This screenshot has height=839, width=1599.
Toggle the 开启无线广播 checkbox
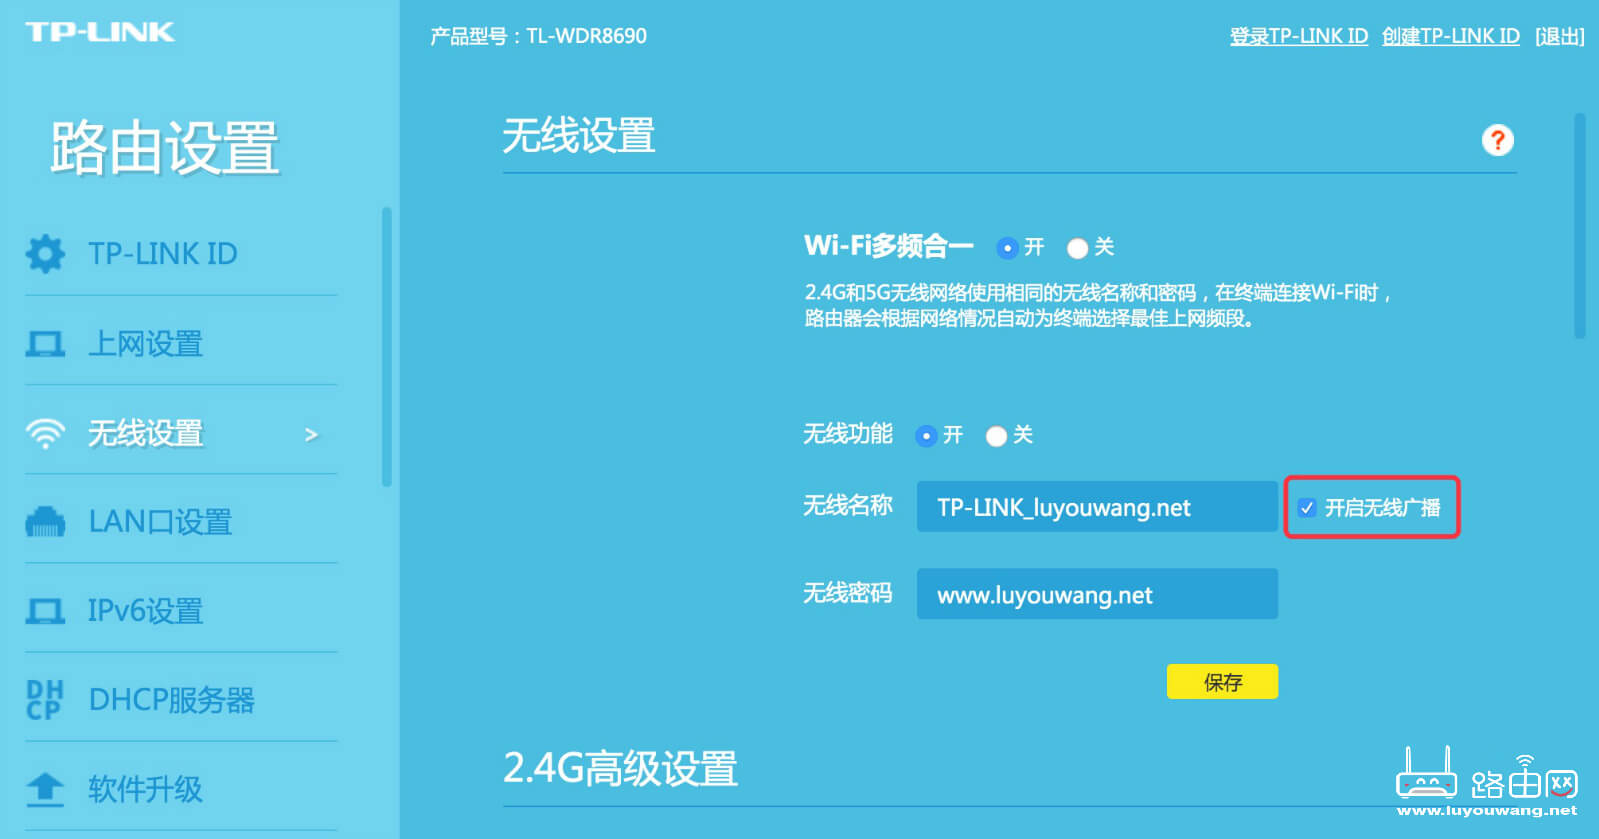1307,508
